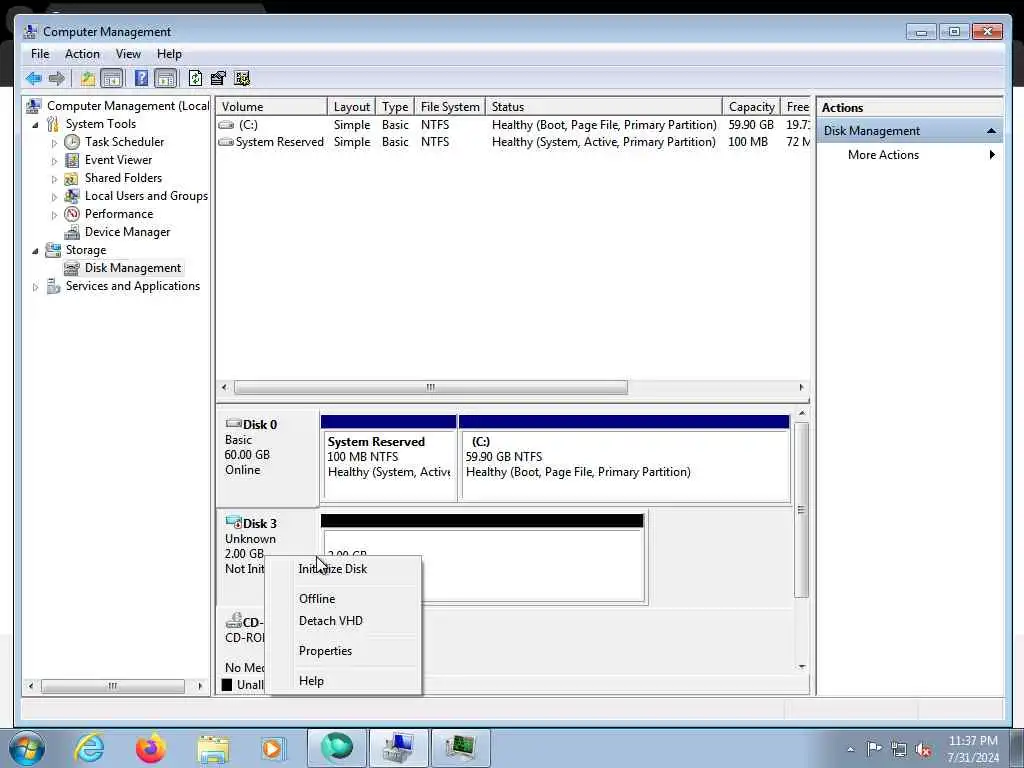Expand the Task Scheduler node
This screenshot has width=1024, height=768.
(x=54, y=142)
